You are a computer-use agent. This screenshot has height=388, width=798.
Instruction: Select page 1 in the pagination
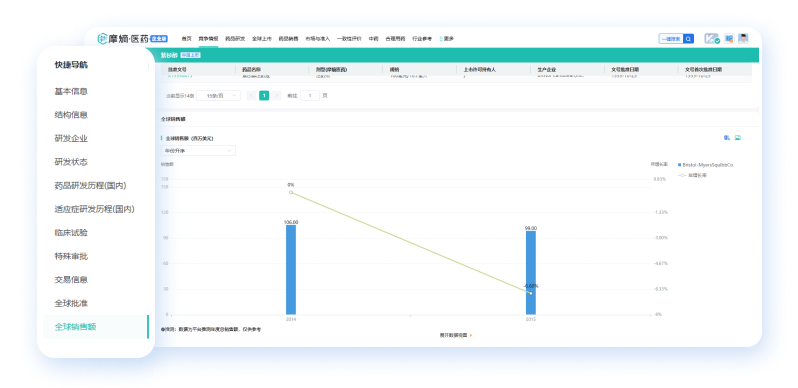[264, 95]
